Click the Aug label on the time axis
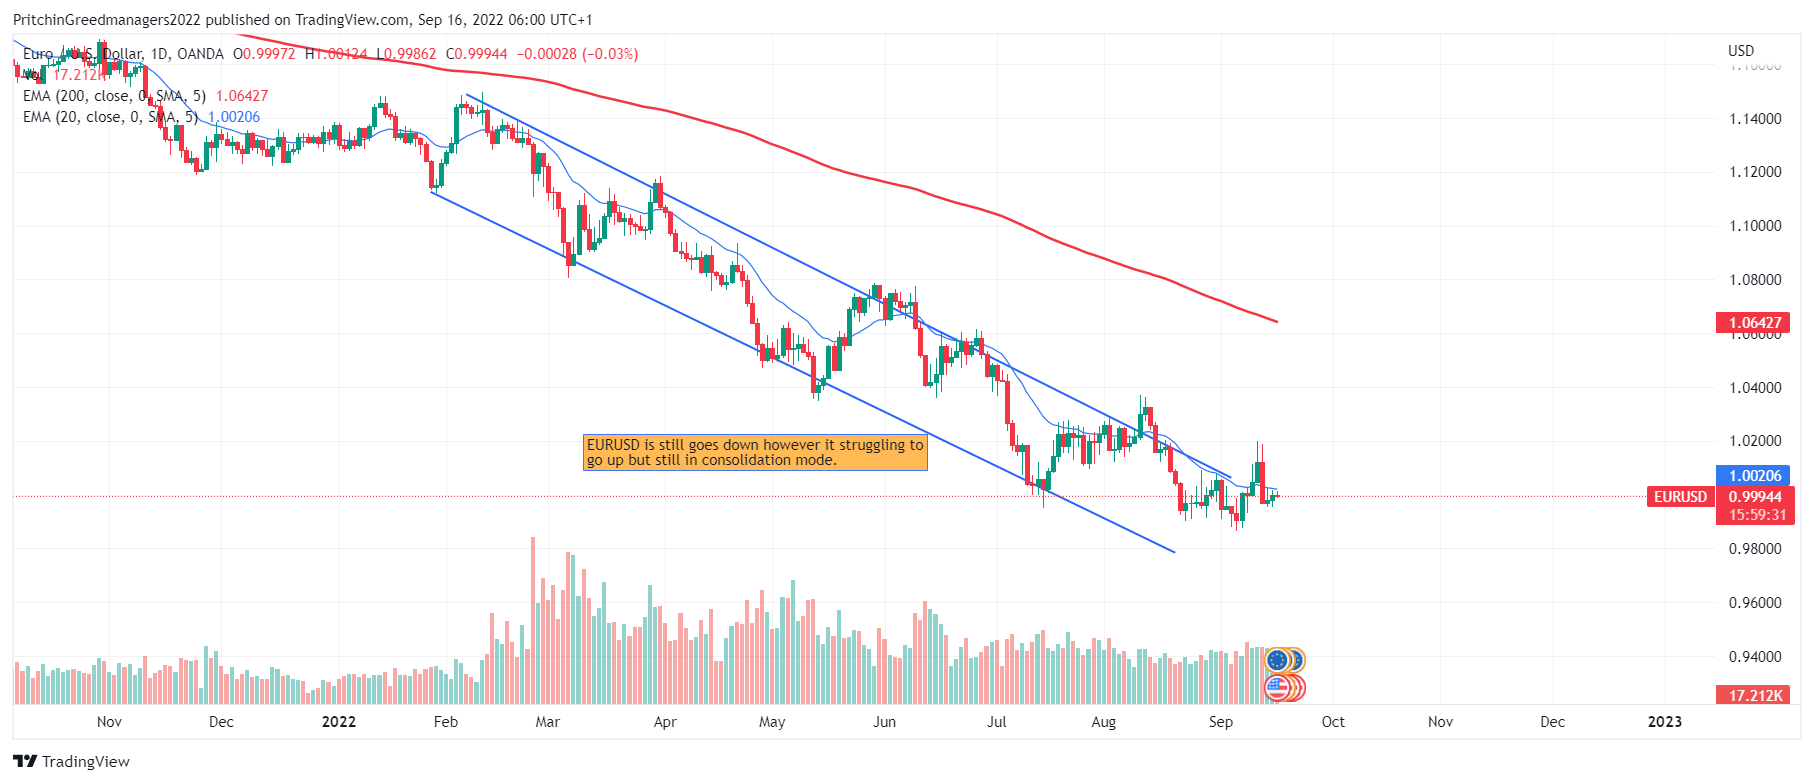1814x783 pixels. (1104, 722)
